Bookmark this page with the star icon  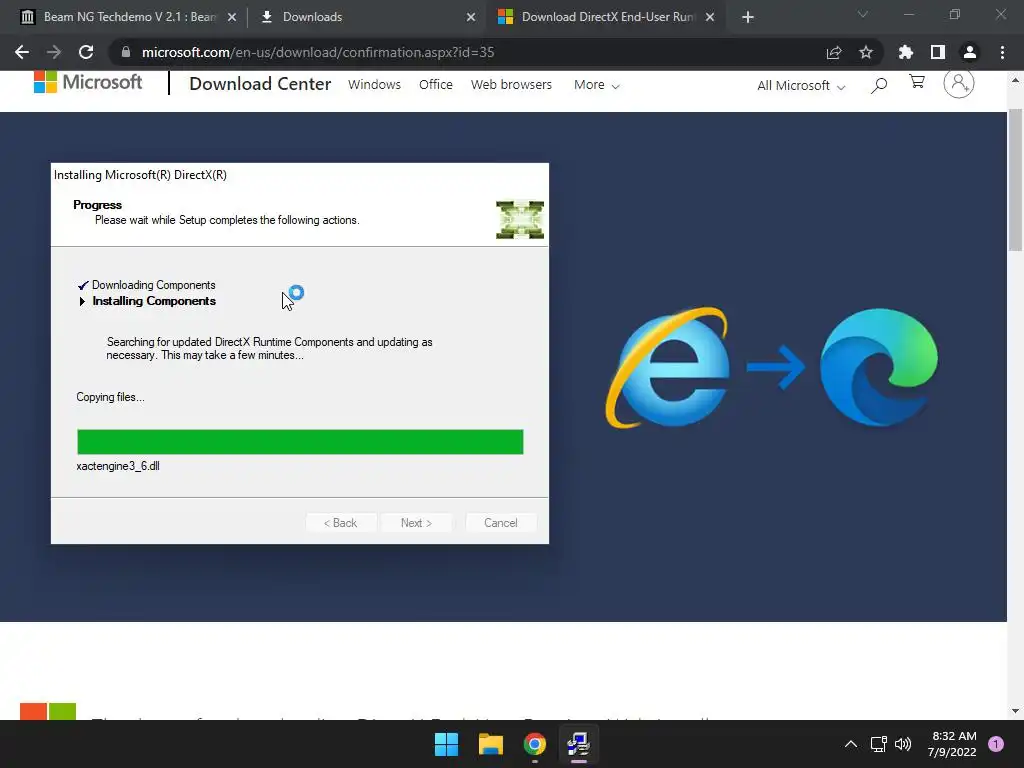point(866,52)
